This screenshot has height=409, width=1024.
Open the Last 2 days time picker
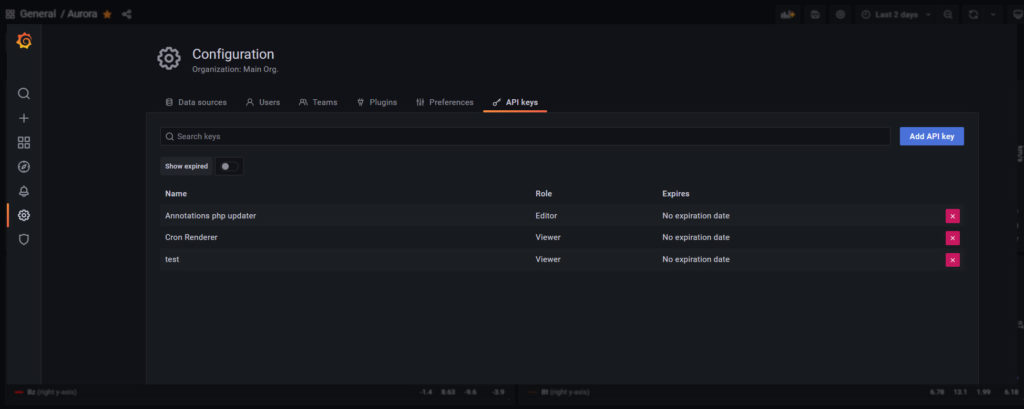[894, 14]
